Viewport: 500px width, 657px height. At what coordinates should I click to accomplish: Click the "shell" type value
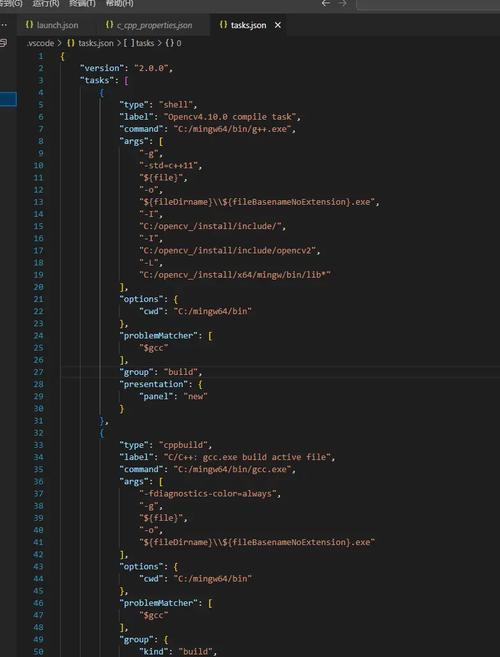[x=176, y=104]
